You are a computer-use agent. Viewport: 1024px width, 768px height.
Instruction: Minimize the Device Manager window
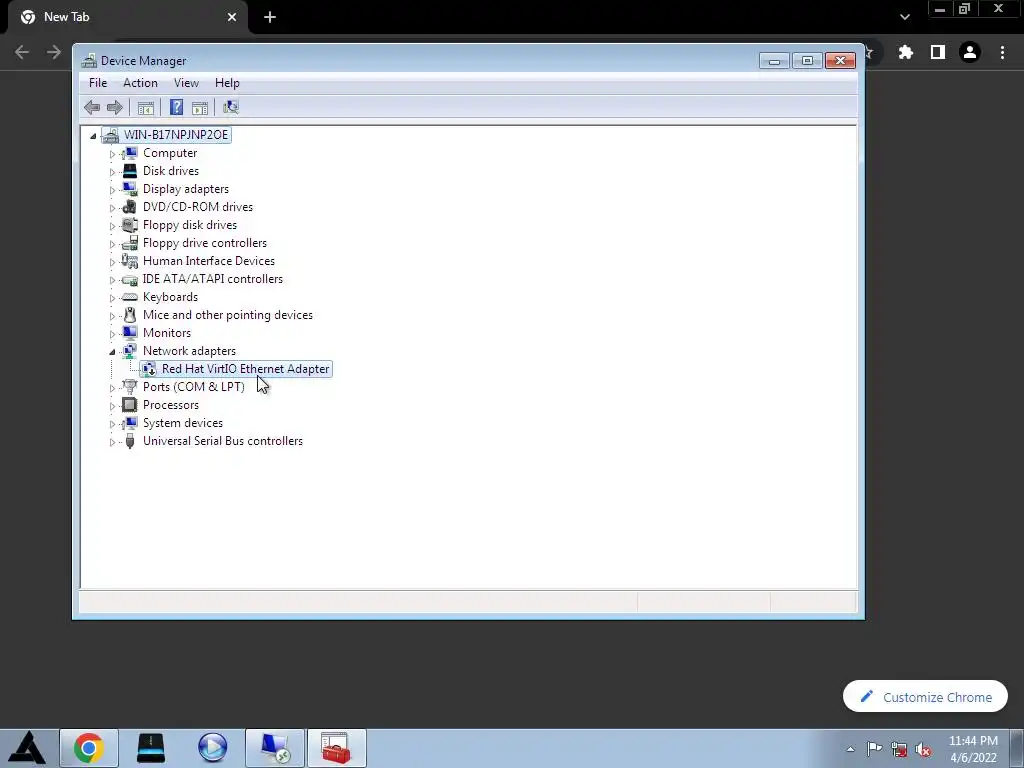[x=775, y=61]
